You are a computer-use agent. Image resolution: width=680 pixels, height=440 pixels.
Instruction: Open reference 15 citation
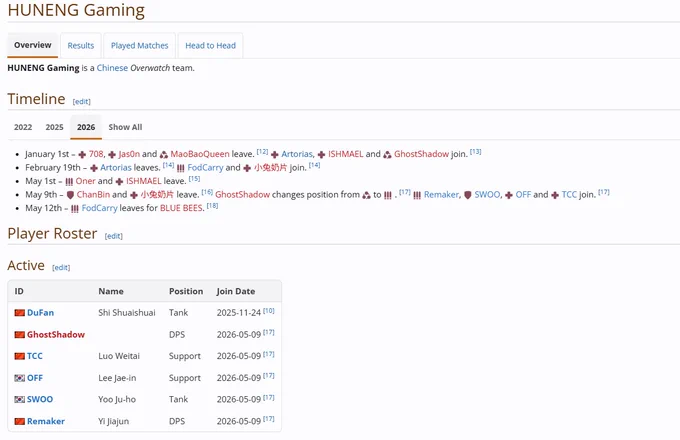pos(194,179)
